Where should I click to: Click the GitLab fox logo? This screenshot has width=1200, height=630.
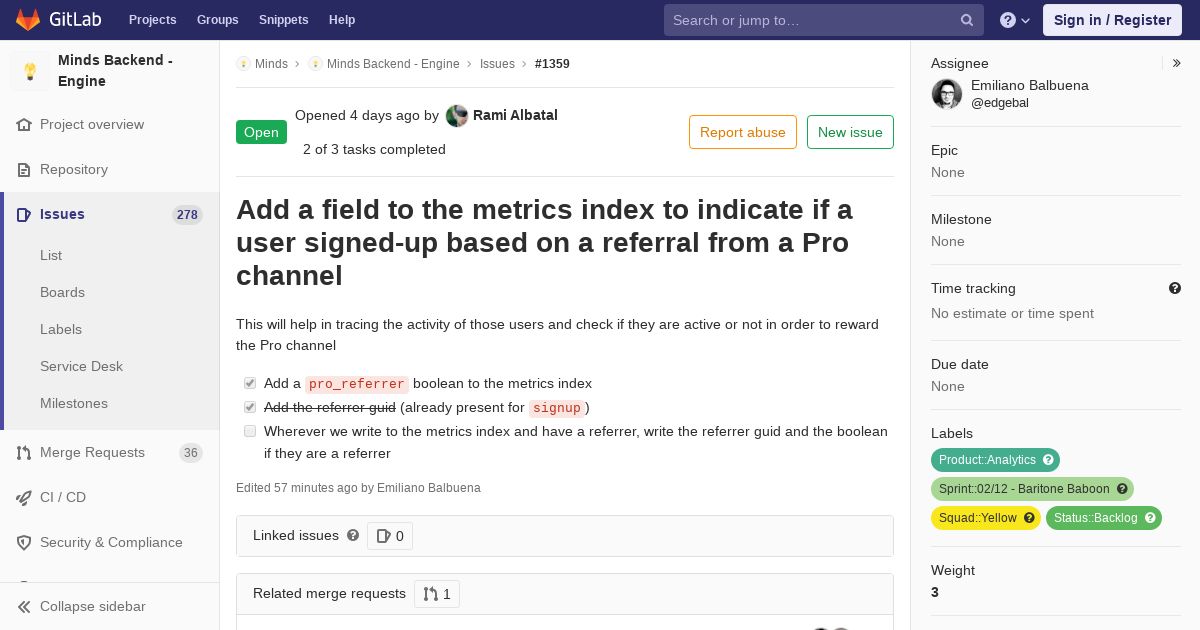tap(28, 19)
